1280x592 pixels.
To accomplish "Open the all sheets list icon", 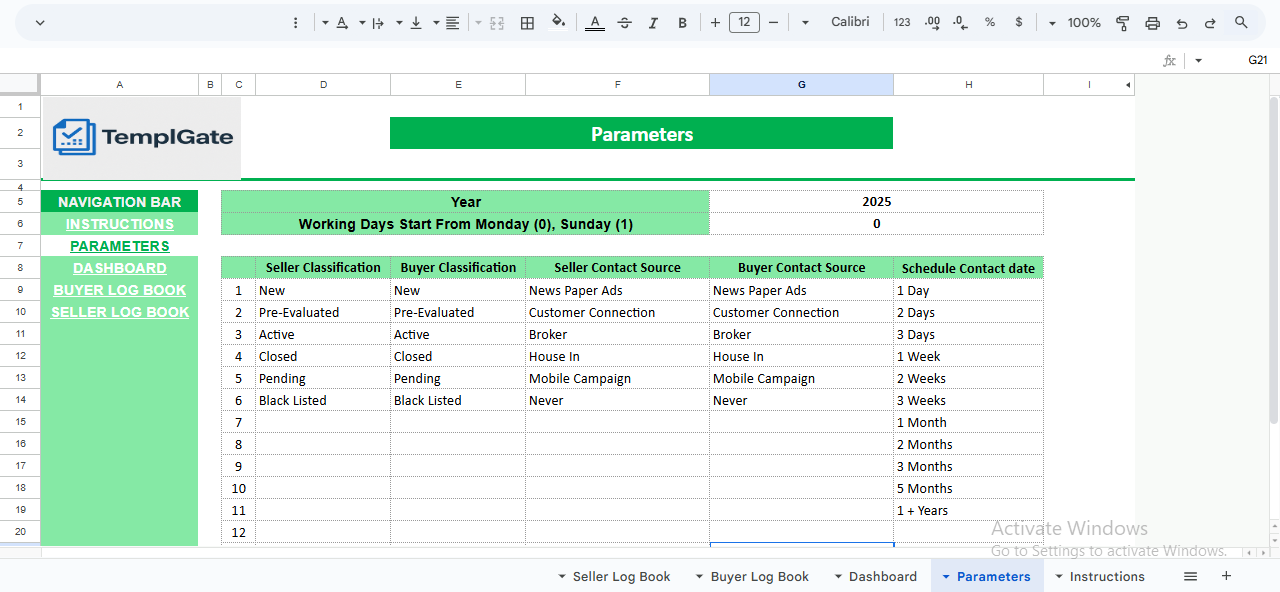I will tap(1190, 576).
